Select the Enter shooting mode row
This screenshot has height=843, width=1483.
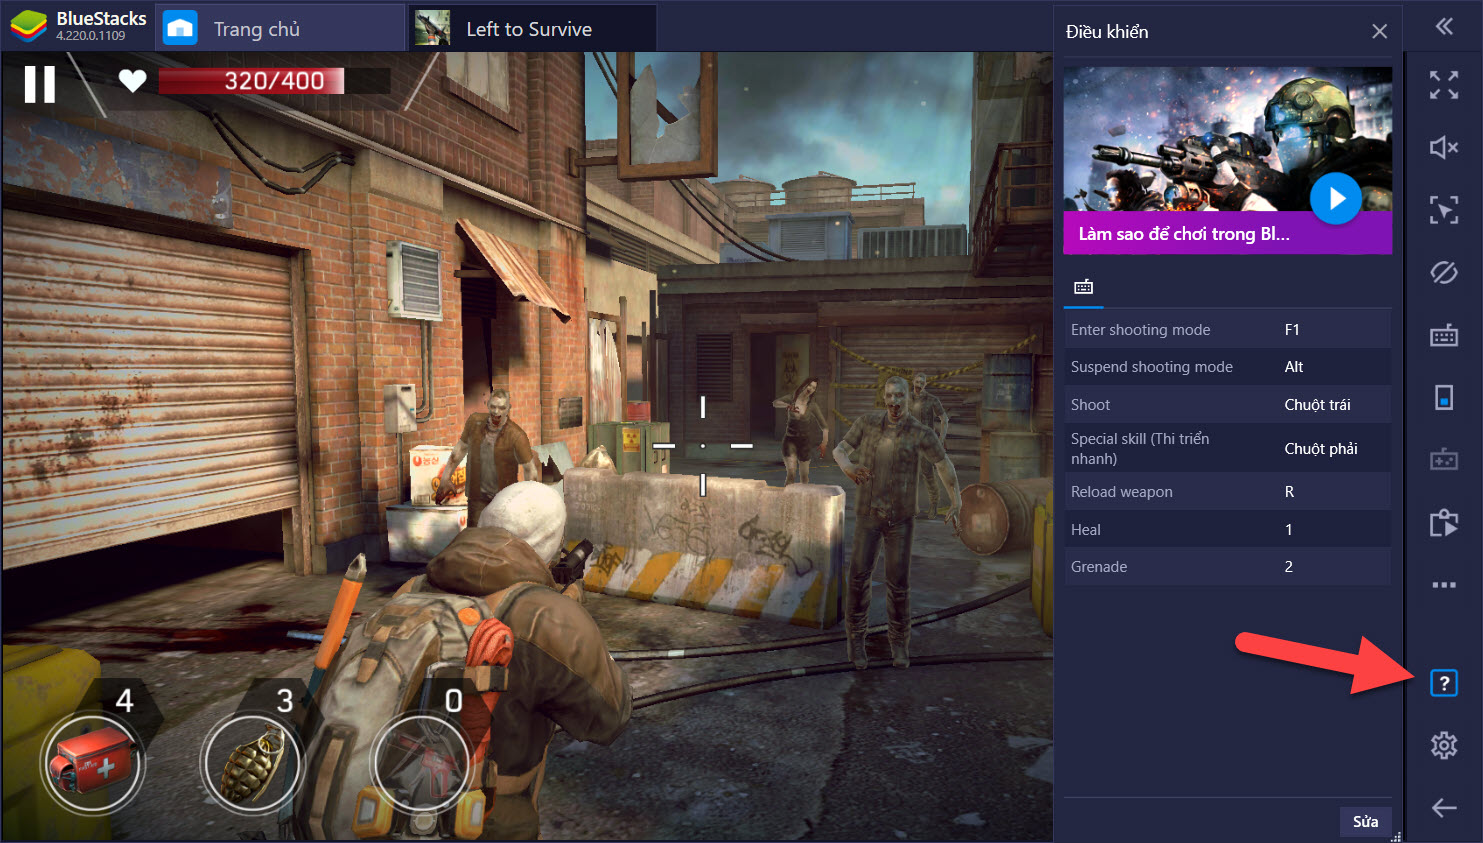click(1227, 330)
